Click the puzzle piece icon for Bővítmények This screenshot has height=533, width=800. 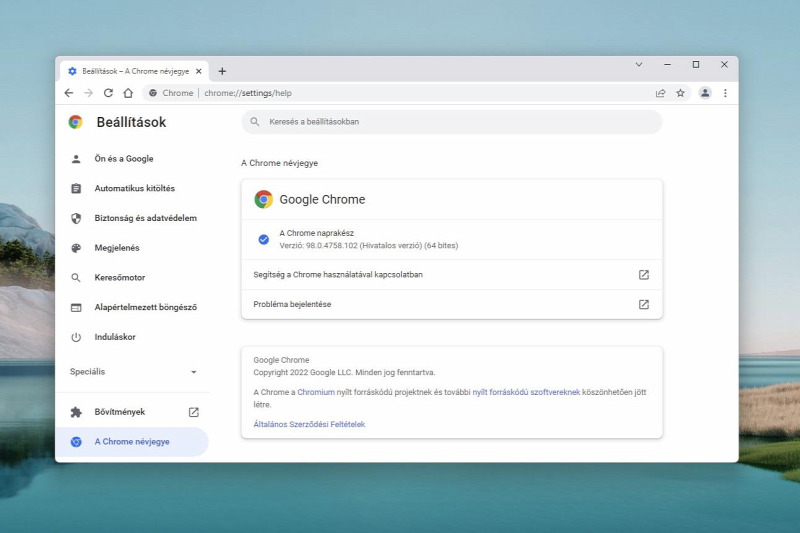76,412
